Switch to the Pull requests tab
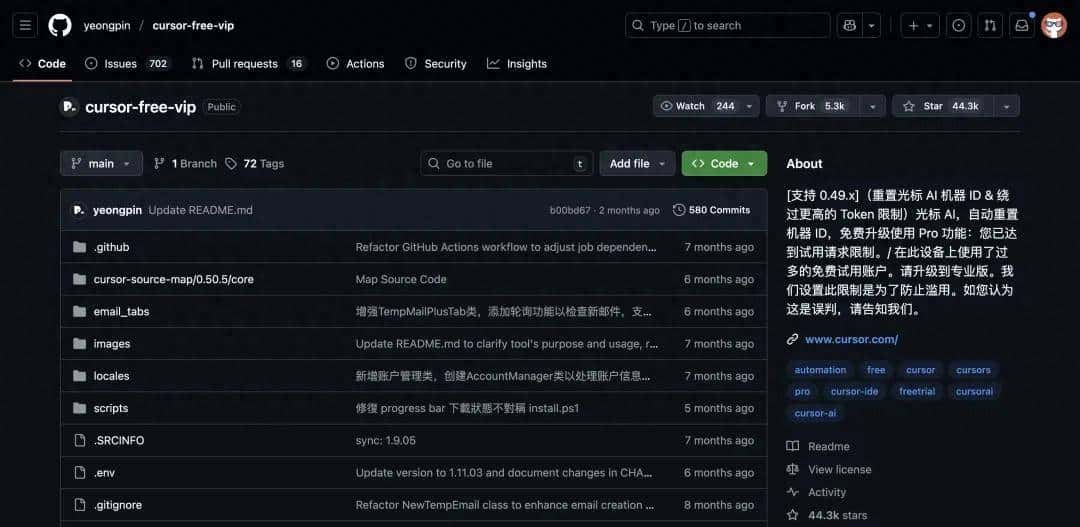Viewport: 1080px width, 527px height. pyautogui.click(x=248, y=63)
